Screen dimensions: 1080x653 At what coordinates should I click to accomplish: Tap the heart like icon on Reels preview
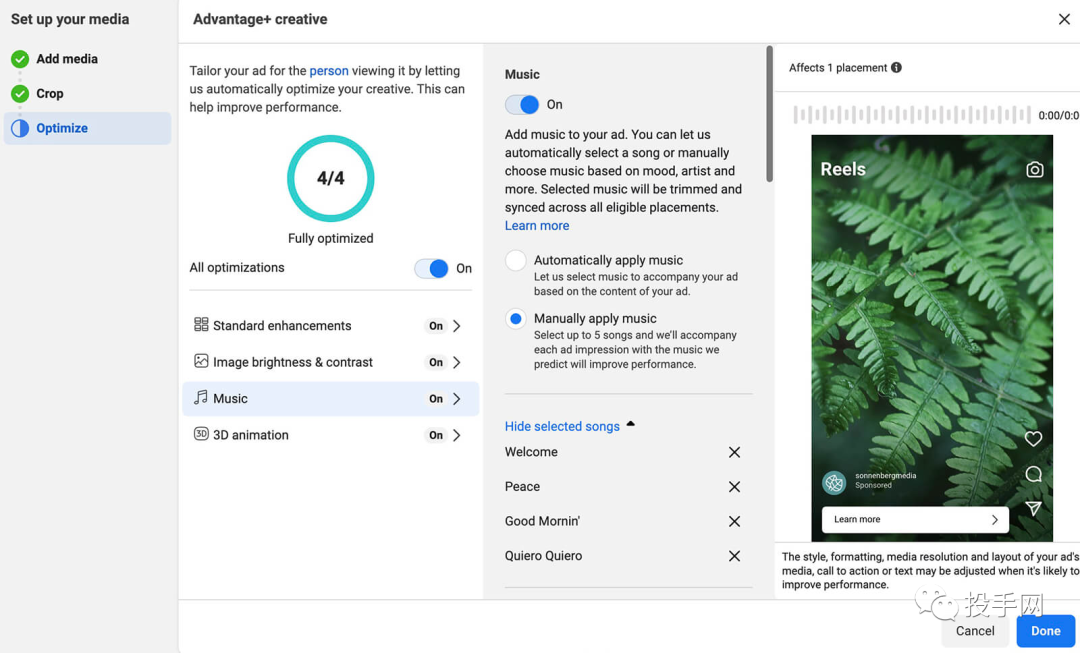(1033, 439)
